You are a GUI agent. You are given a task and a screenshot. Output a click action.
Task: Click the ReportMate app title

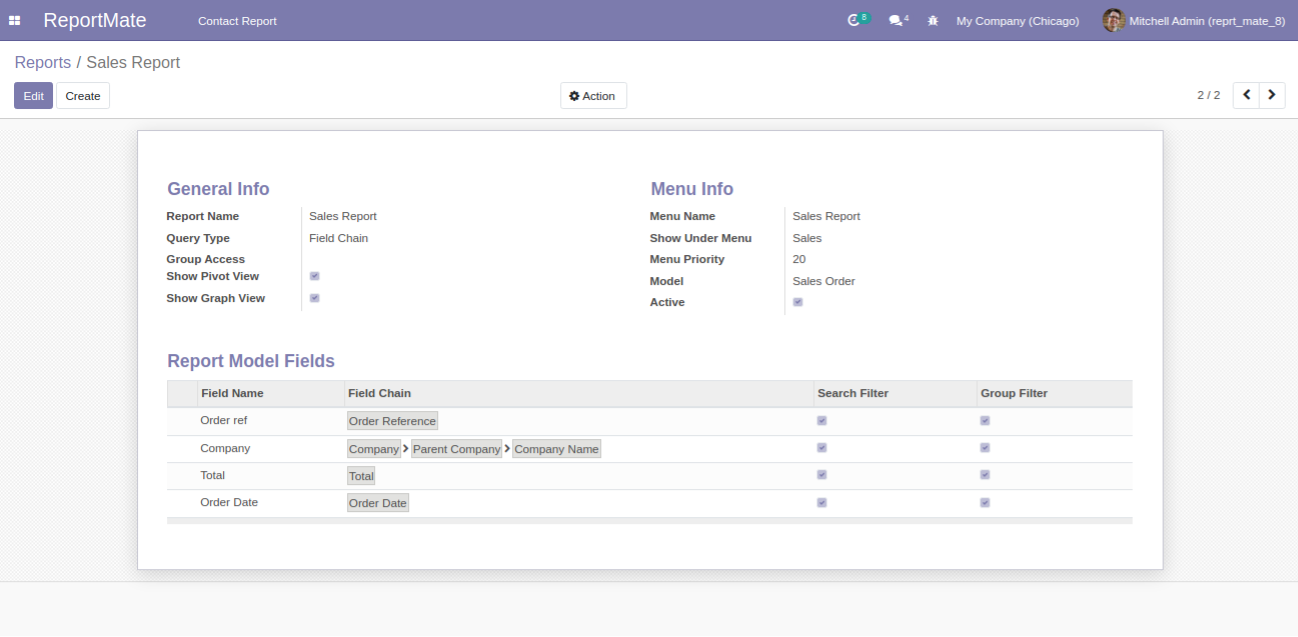click(95, 21)
